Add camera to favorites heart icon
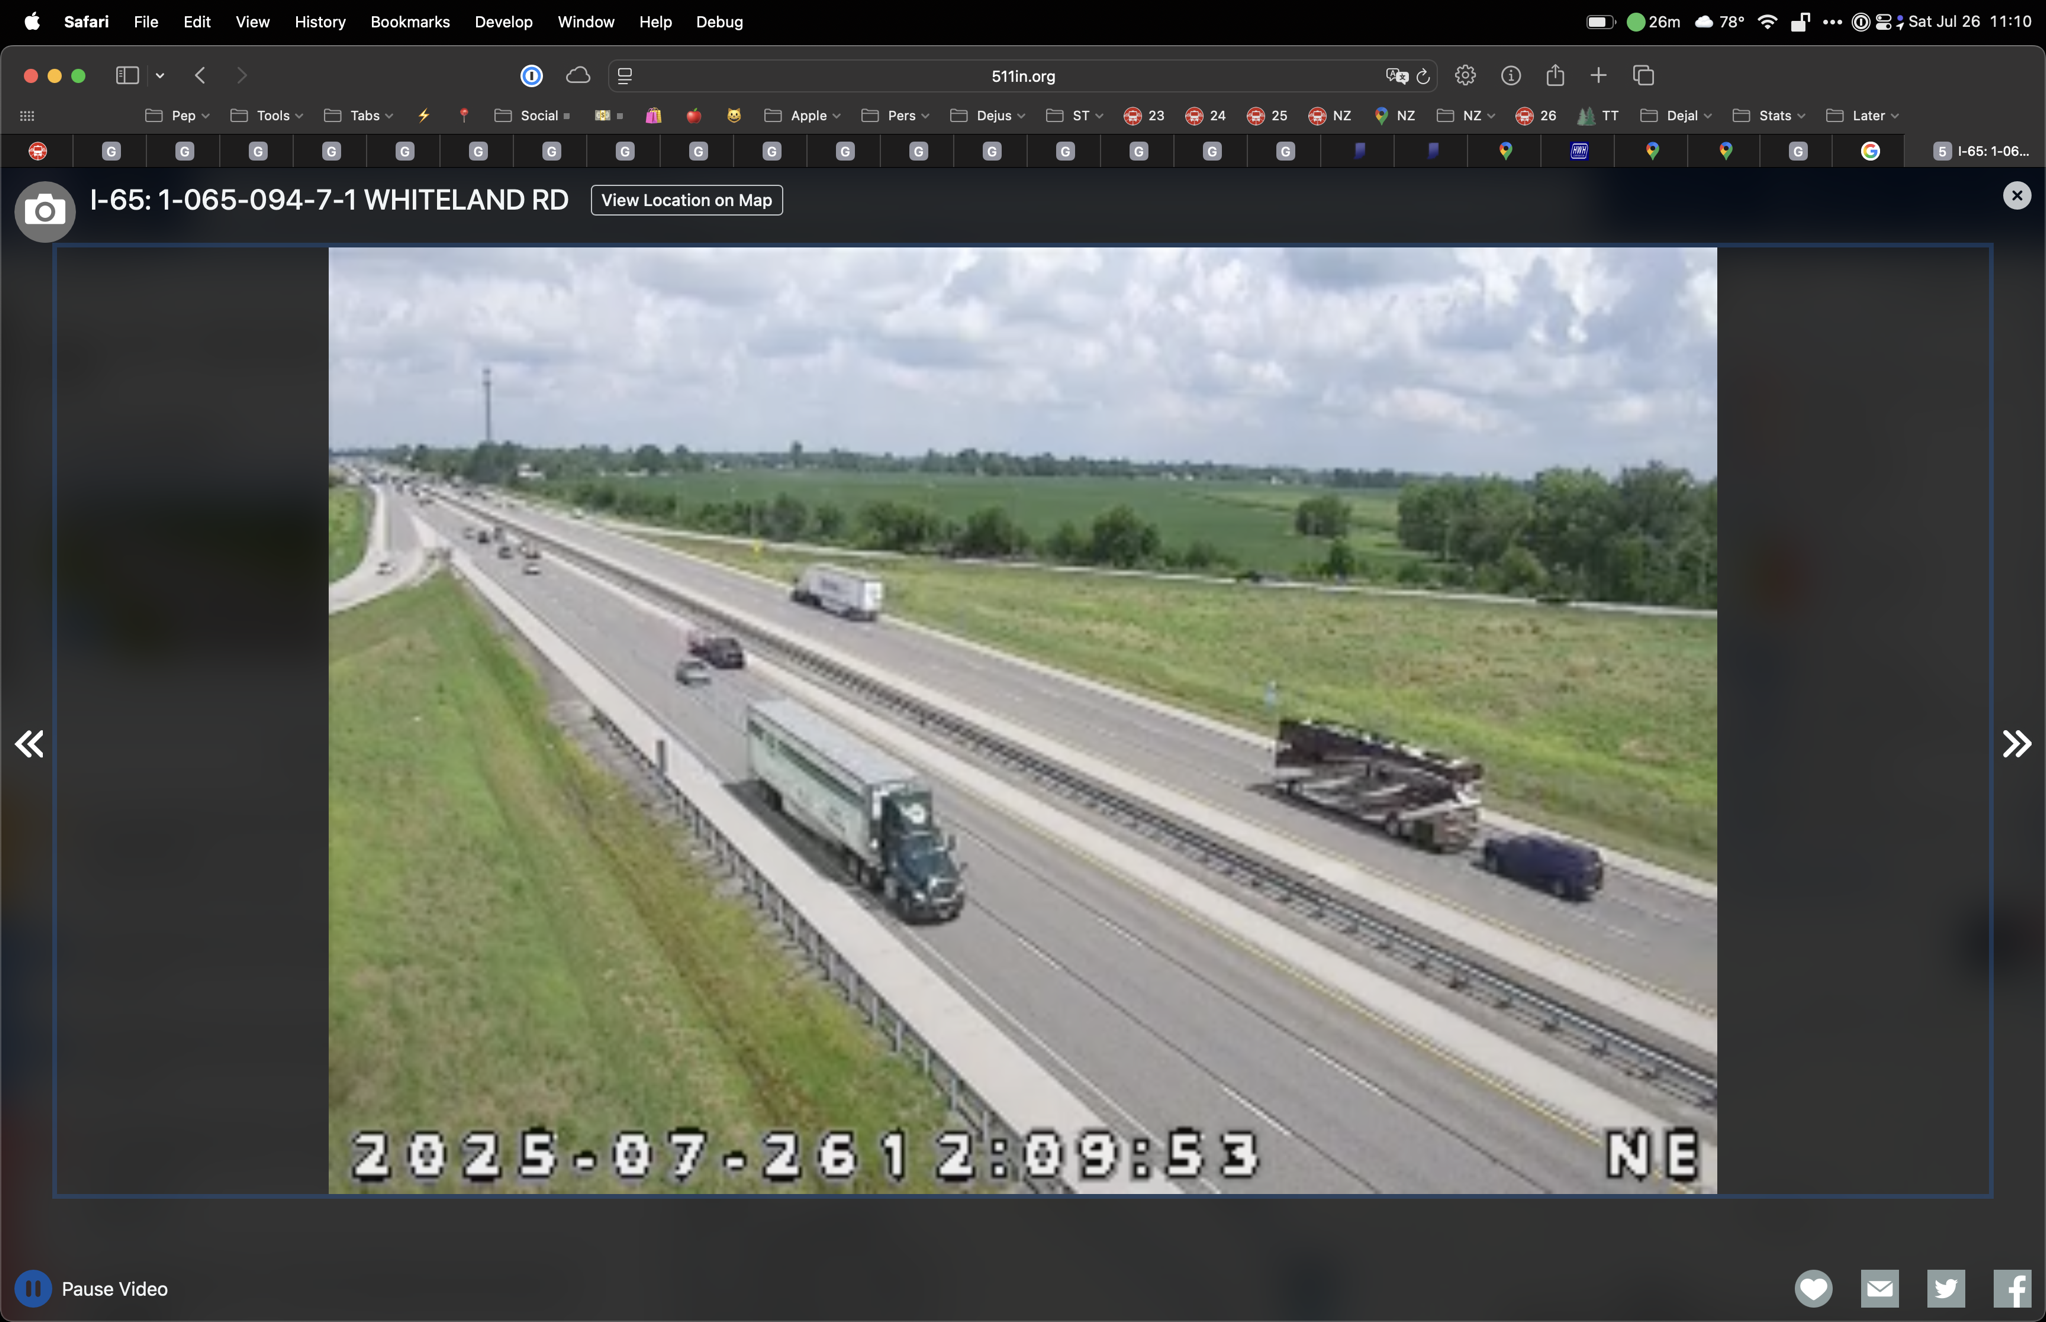Viewport: 2046px width, 1322px height. point(1813,1289)
